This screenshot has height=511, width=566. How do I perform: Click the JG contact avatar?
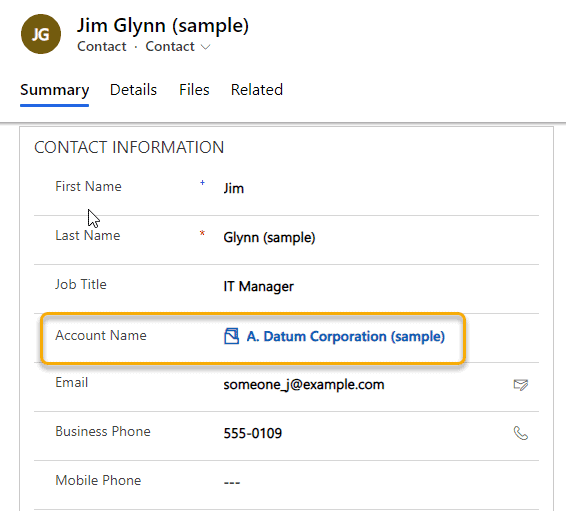(41, 34)
